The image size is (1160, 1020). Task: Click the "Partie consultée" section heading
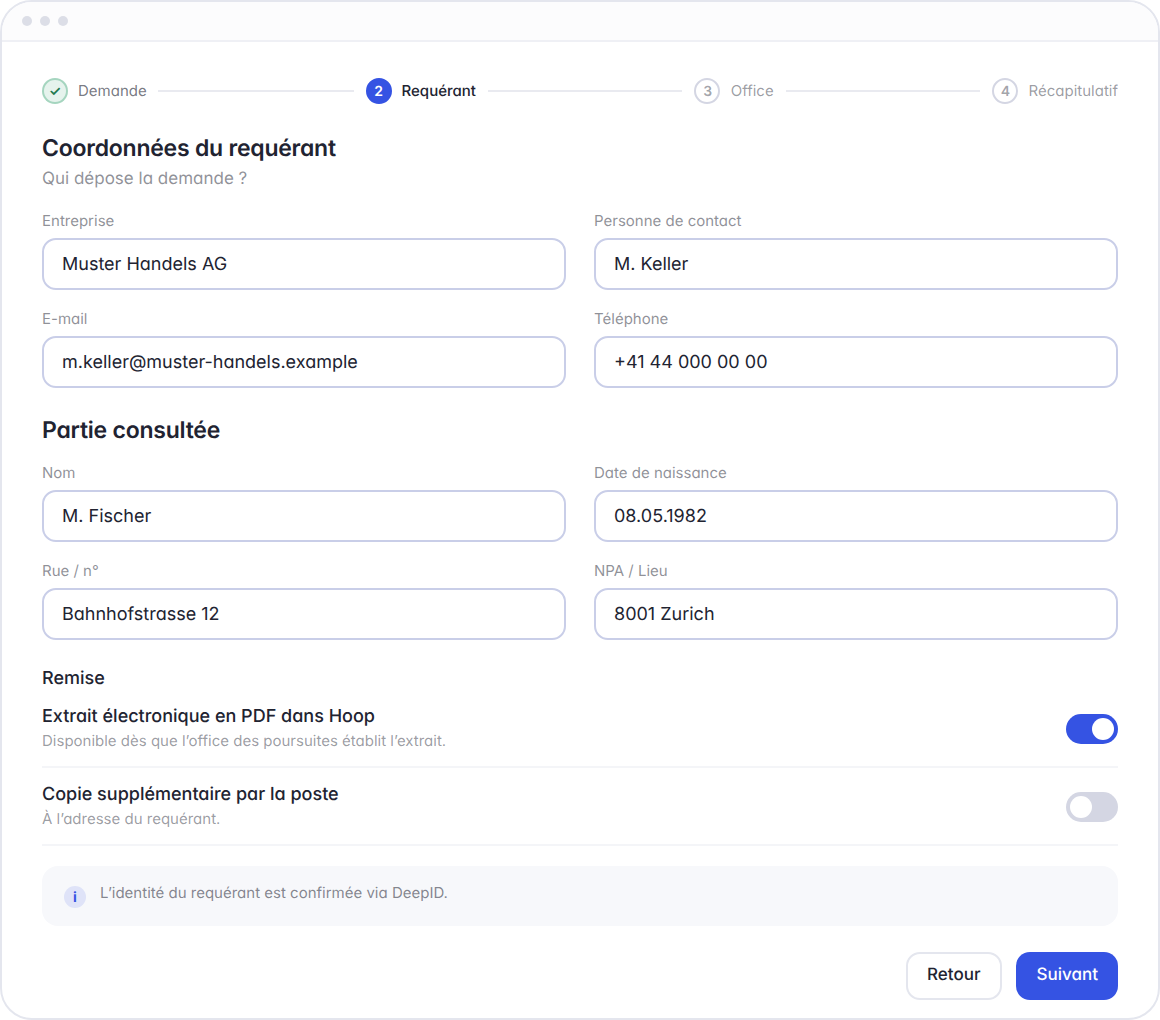131,430
